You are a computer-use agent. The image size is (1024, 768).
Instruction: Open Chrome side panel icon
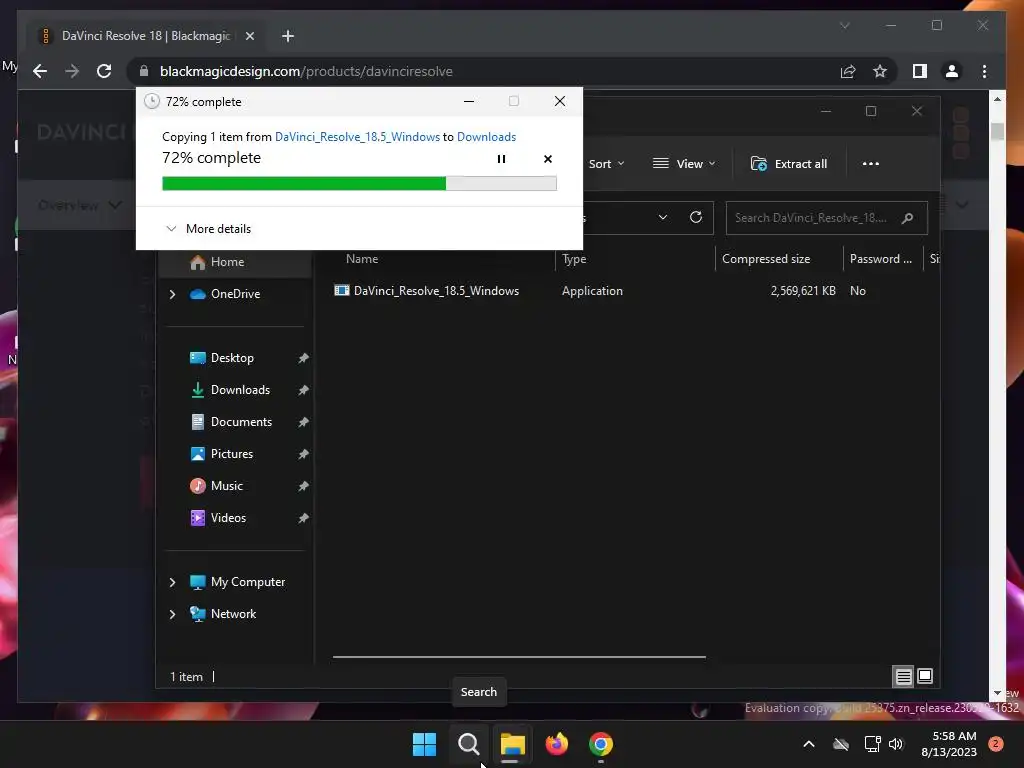(920, 71)
